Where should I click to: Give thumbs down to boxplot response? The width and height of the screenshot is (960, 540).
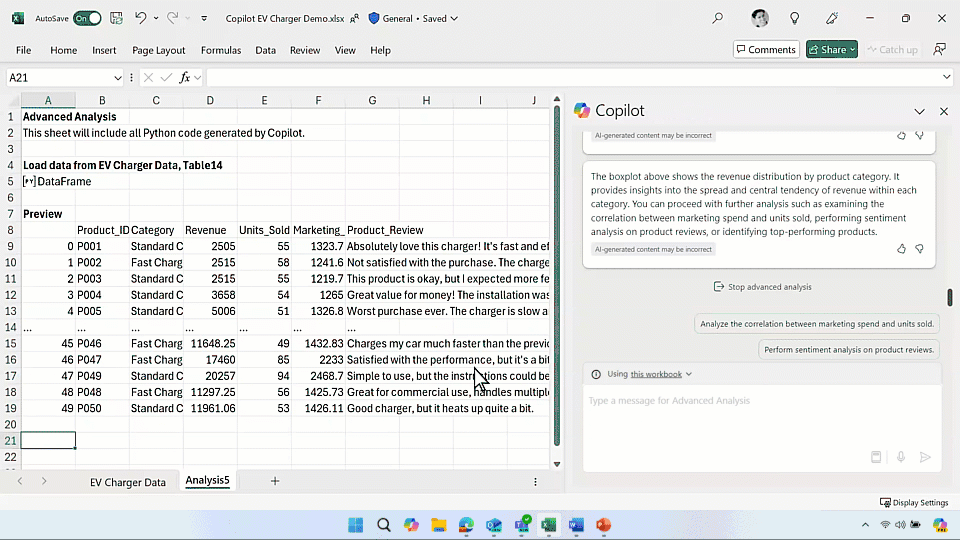click(919, 249)
